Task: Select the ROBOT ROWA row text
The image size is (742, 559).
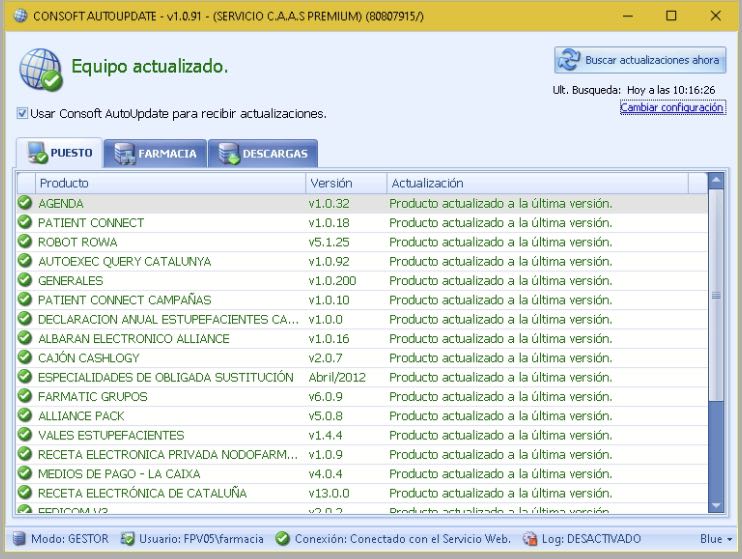Action: (78, 242)
